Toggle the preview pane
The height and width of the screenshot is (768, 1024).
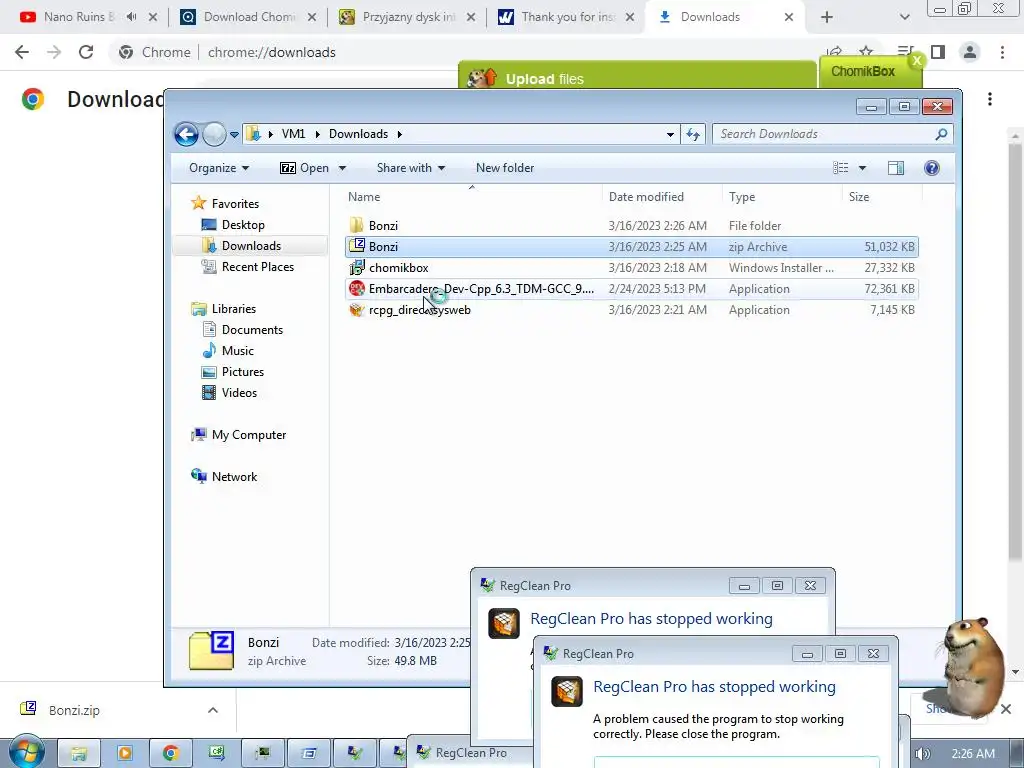tap(896, 168)
